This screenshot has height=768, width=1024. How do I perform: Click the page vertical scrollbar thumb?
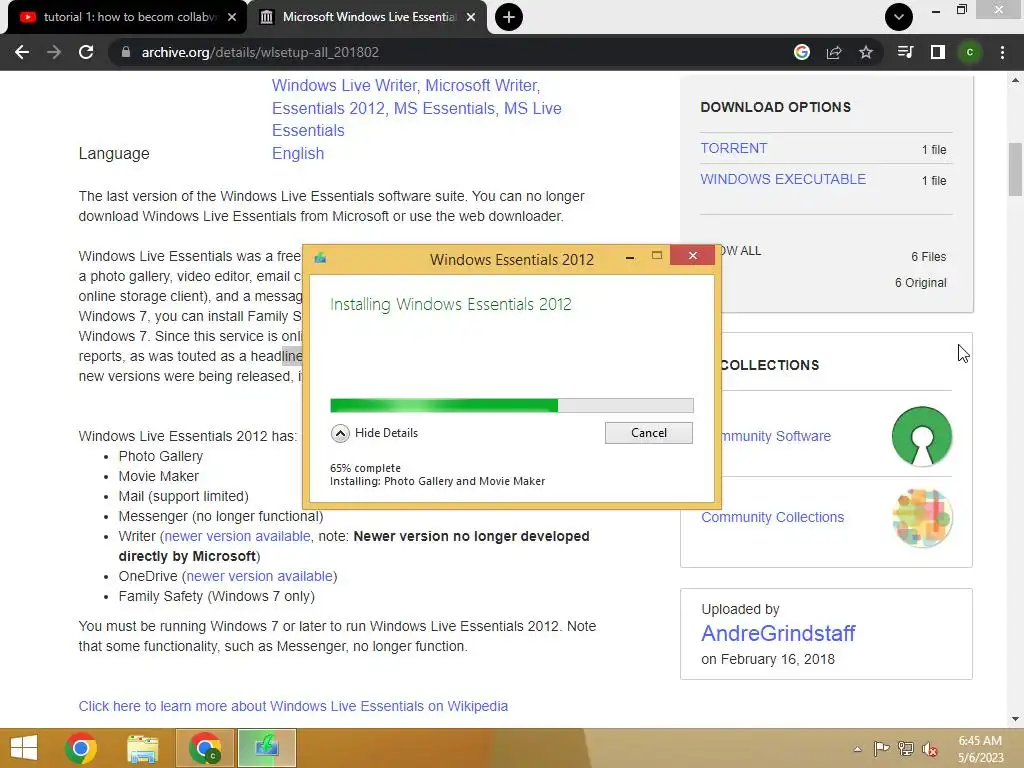click(1015, 169)
